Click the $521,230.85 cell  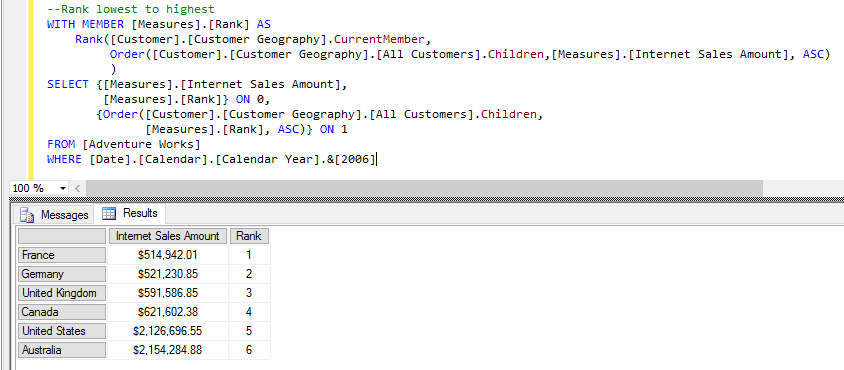pos(168,274)
